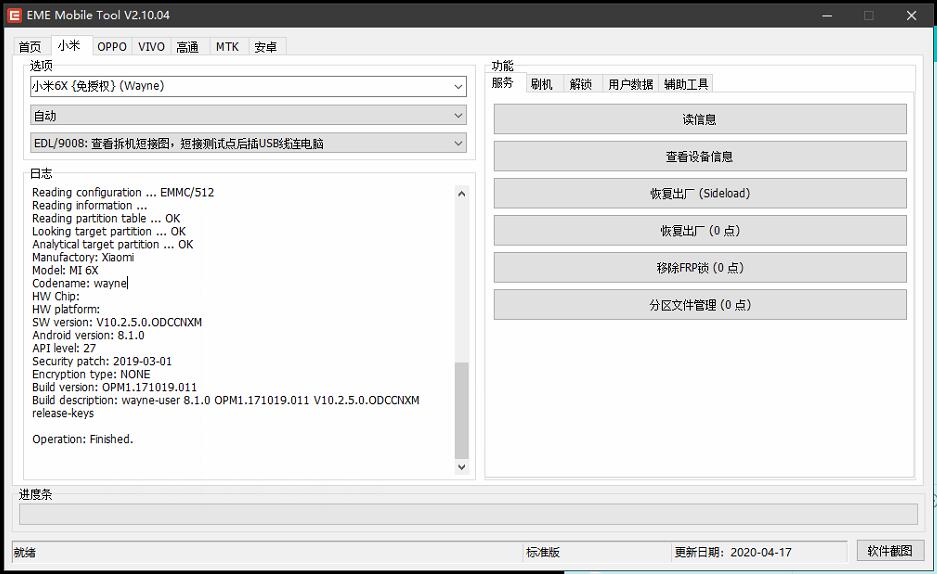
Task: Click the log scrollbar down arrow
Action: tap(461, 467)
